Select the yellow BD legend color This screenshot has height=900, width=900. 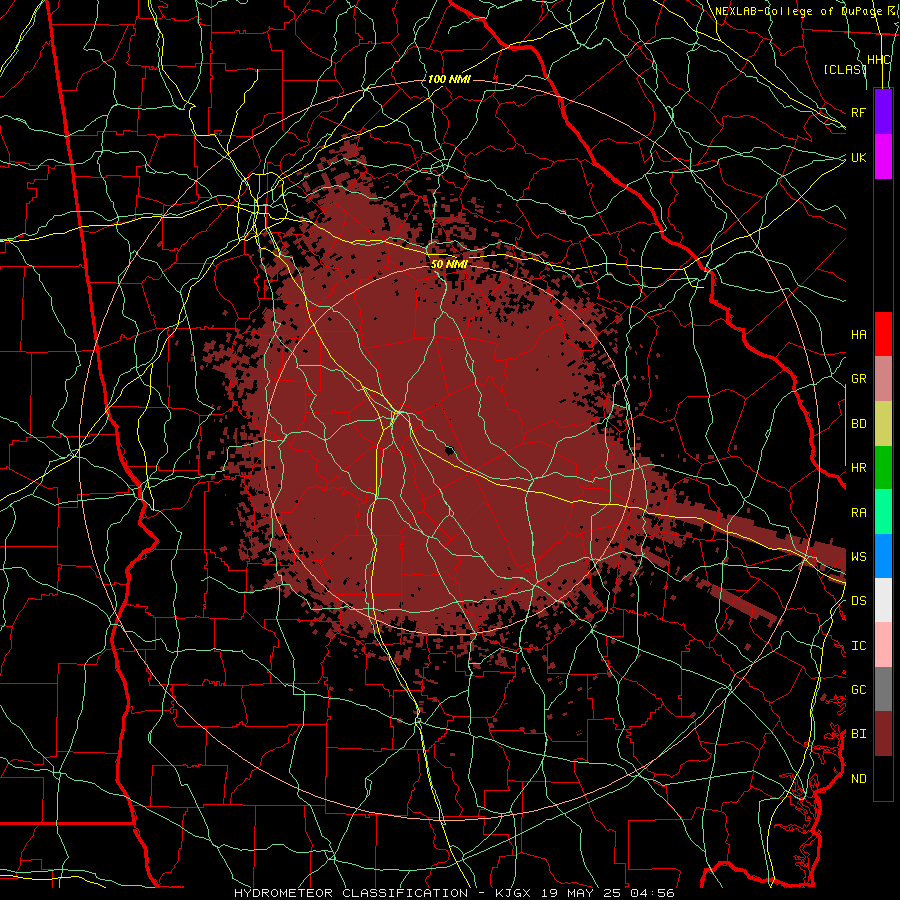(x=883, y=424)
